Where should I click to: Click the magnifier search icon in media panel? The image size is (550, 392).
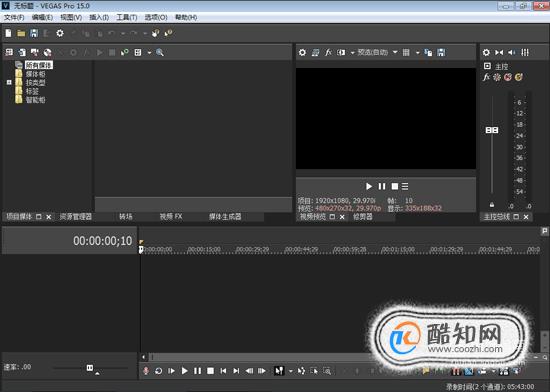coord(160,53)
